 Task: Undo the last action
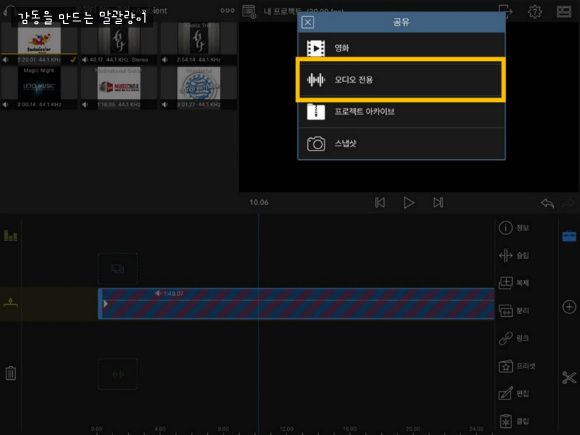[547, 203]
